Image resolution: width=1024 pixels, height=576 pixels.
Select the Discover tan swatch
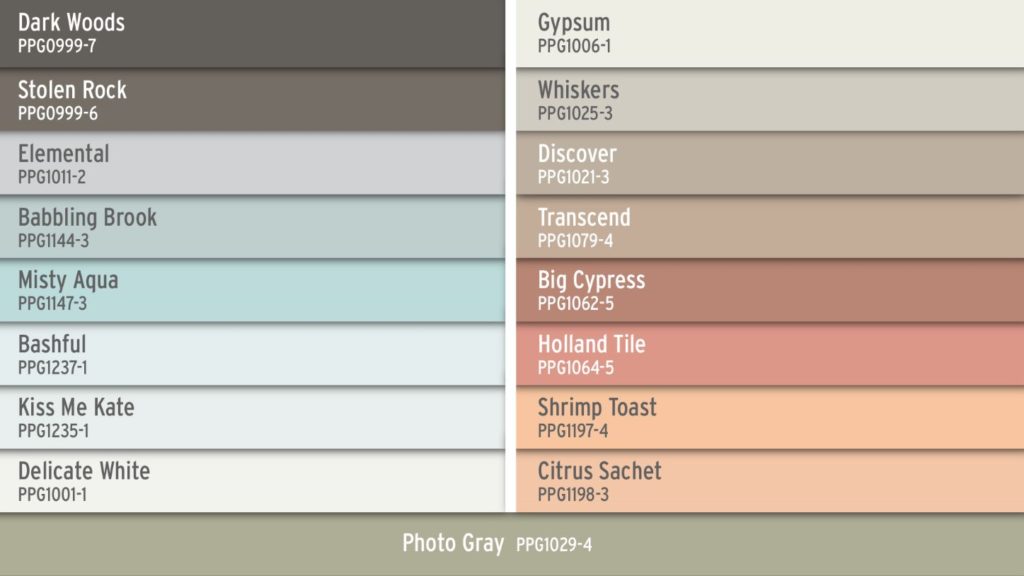(x=770, y=163)
